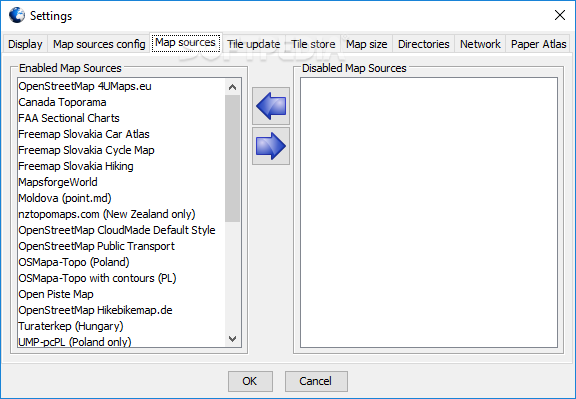Select OpenStreetMap CloudMade Default Style
Screen dimensions: 576x399
pyautogui.click(x=121, y=230)
